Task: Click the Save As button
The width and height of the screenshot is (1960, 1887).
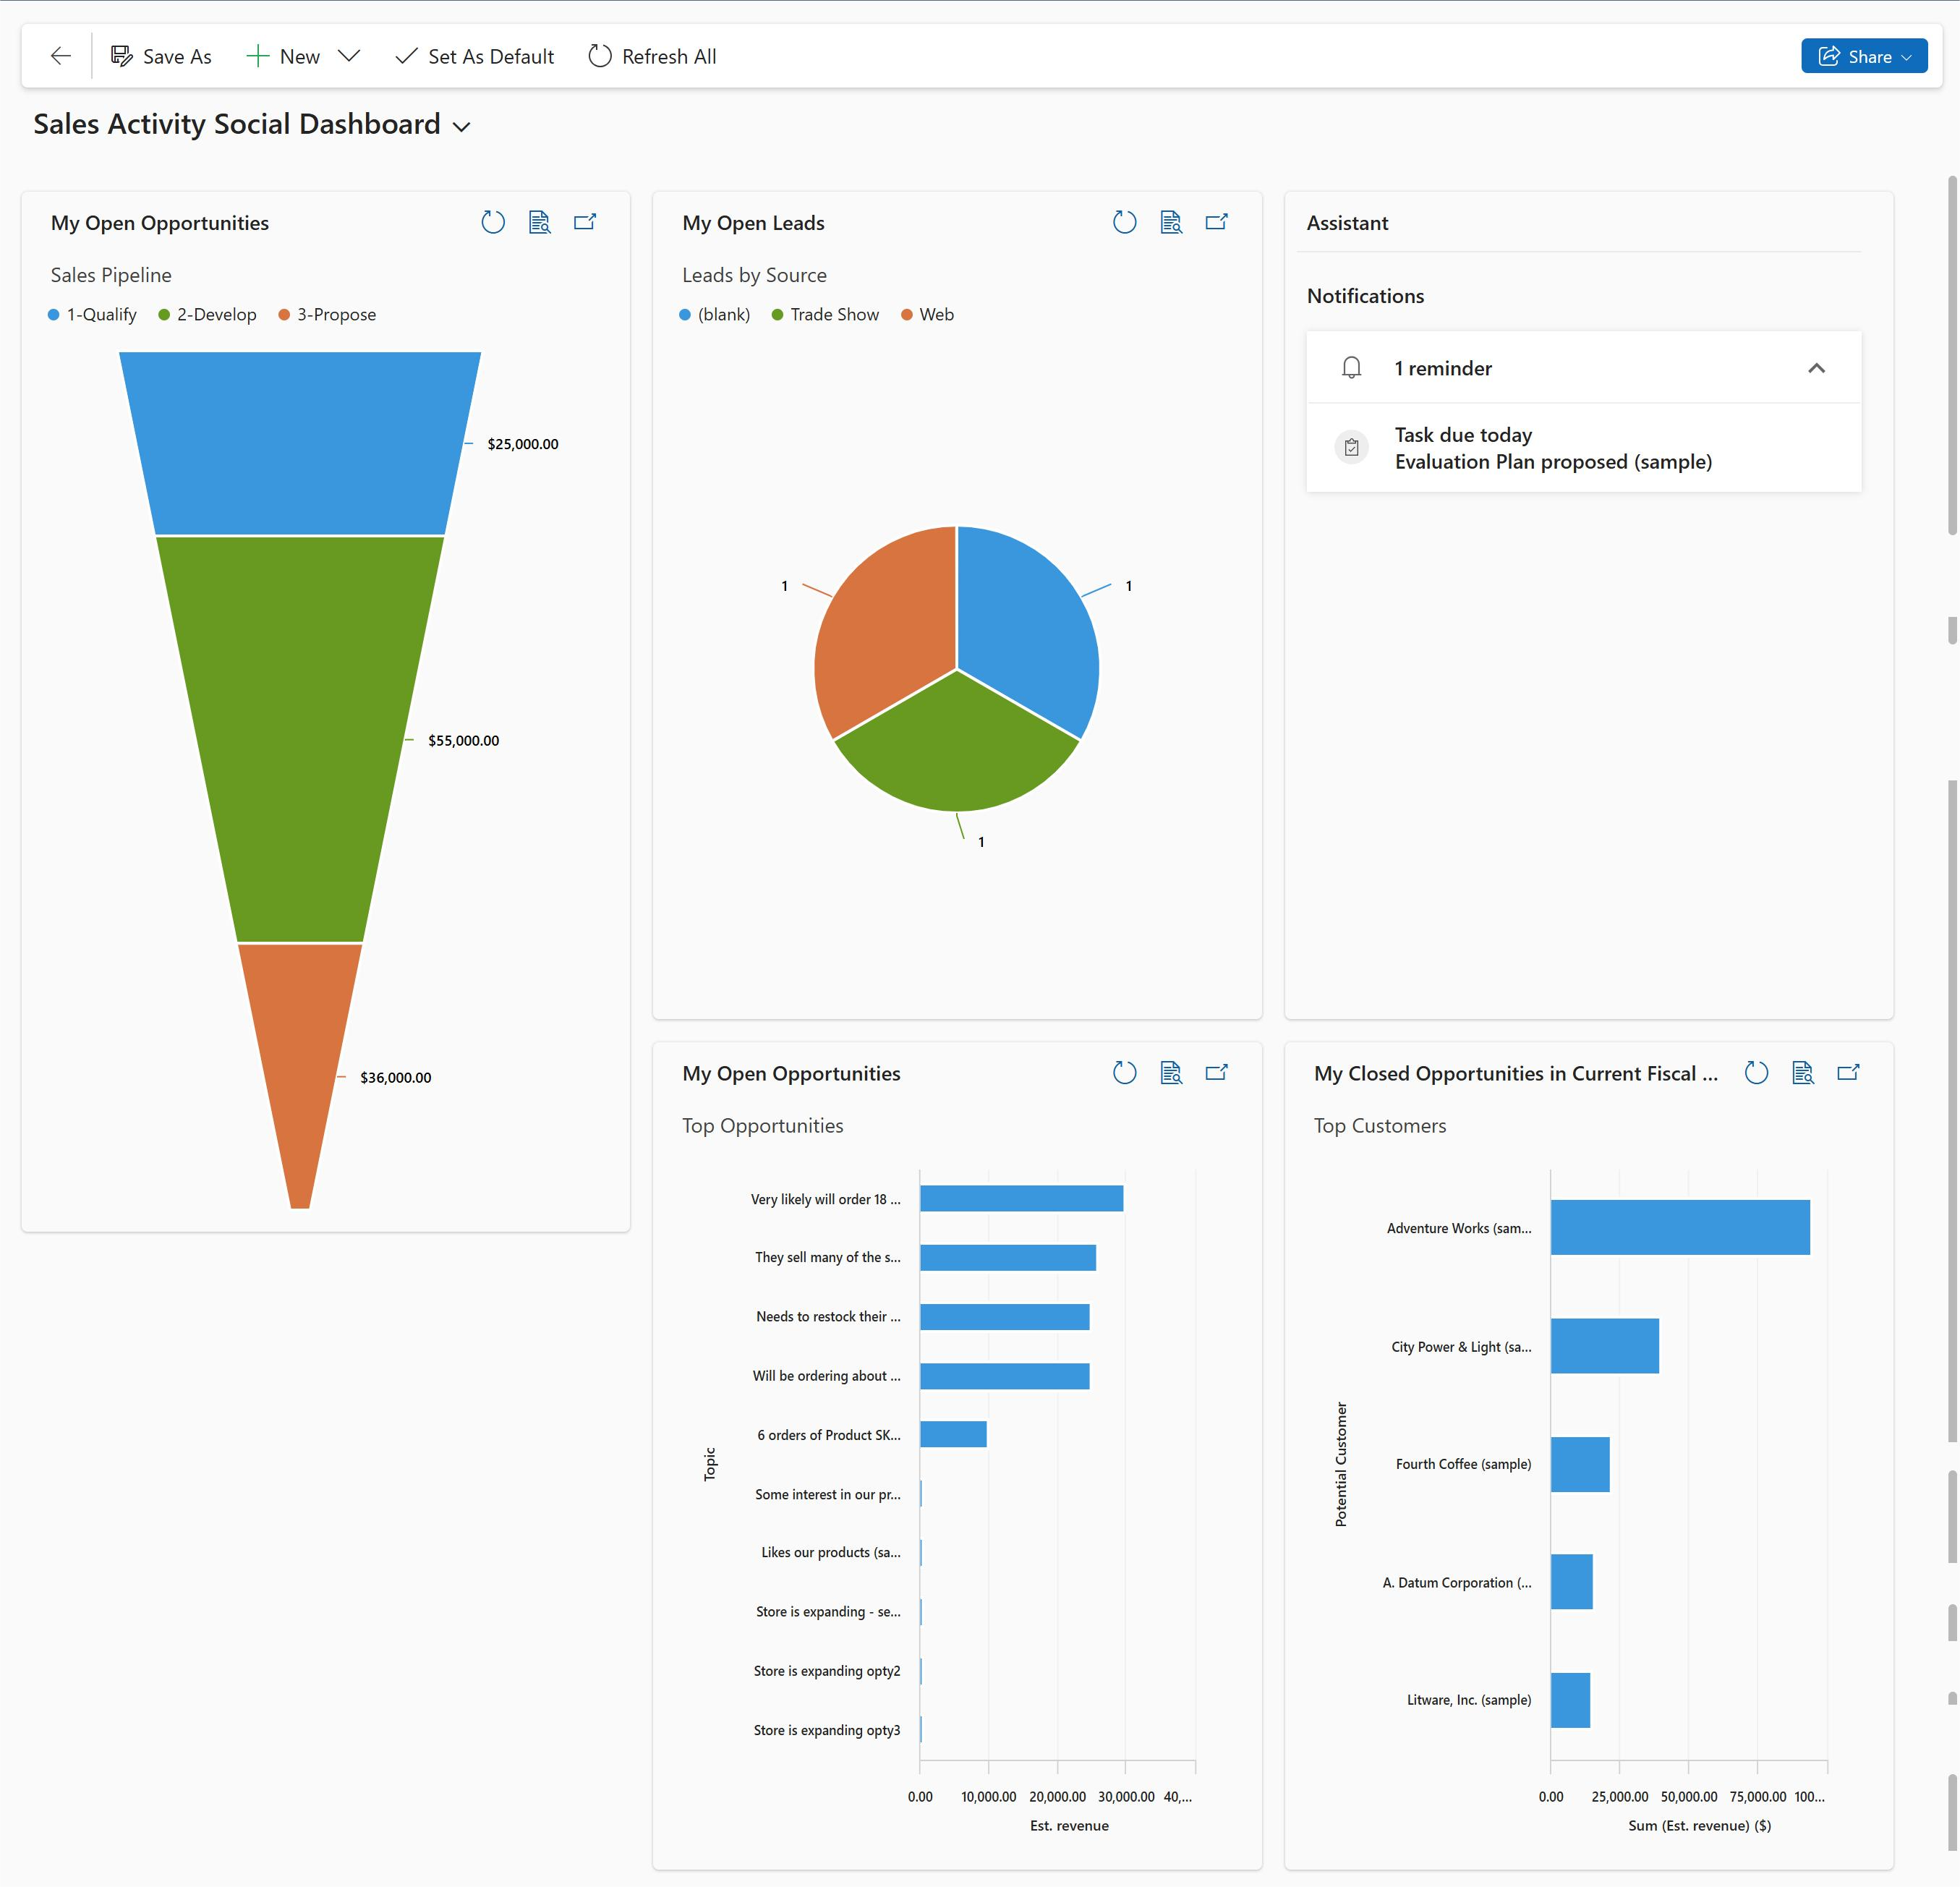Action: coord(161,56)
